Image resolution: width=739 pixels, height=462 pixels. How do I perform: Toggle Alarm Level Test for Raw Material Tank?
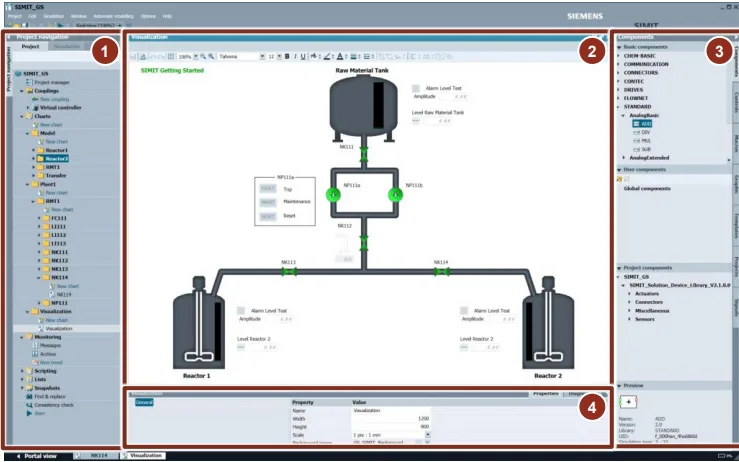click(x=416, y=88)
